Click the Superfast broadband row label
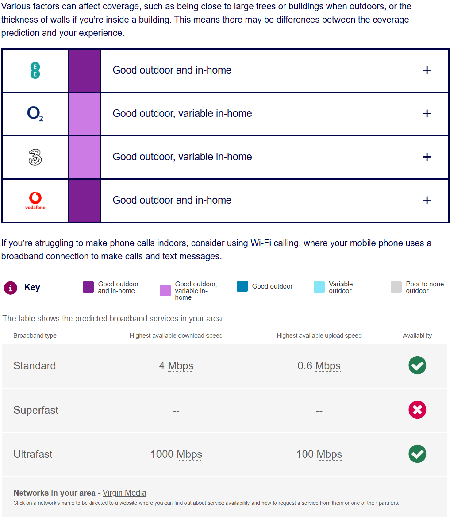Viewport: 451px width, 520px height. point(36,410)
